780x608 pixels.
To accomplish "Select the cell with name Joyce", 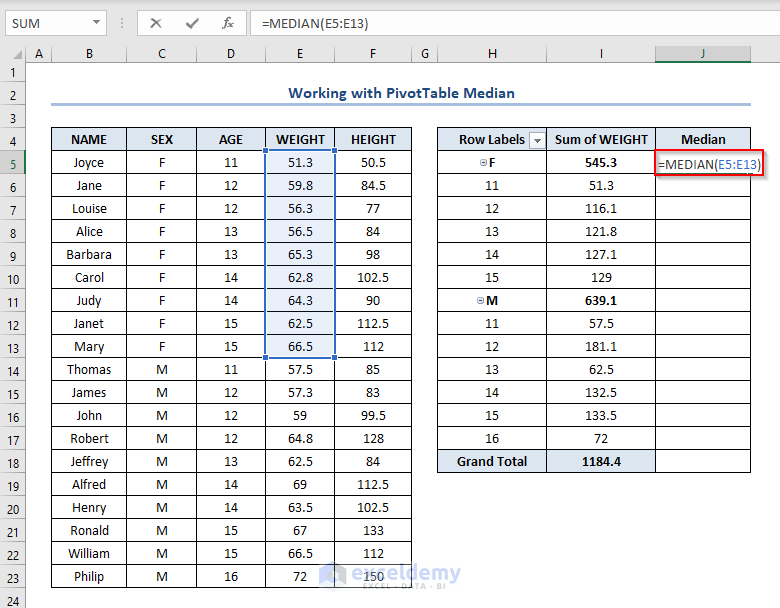I will (x=89, y=163).
